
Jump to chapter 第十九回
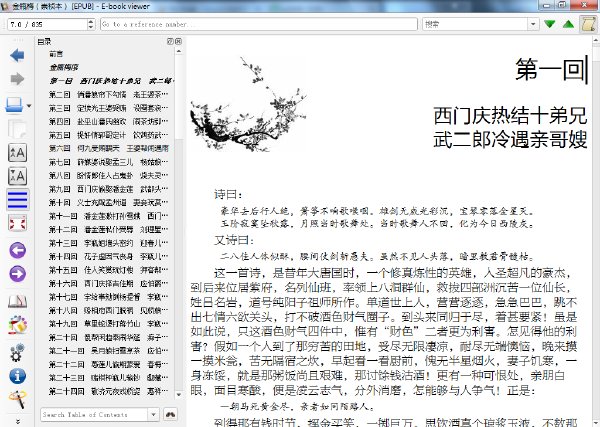coord(108,323)
